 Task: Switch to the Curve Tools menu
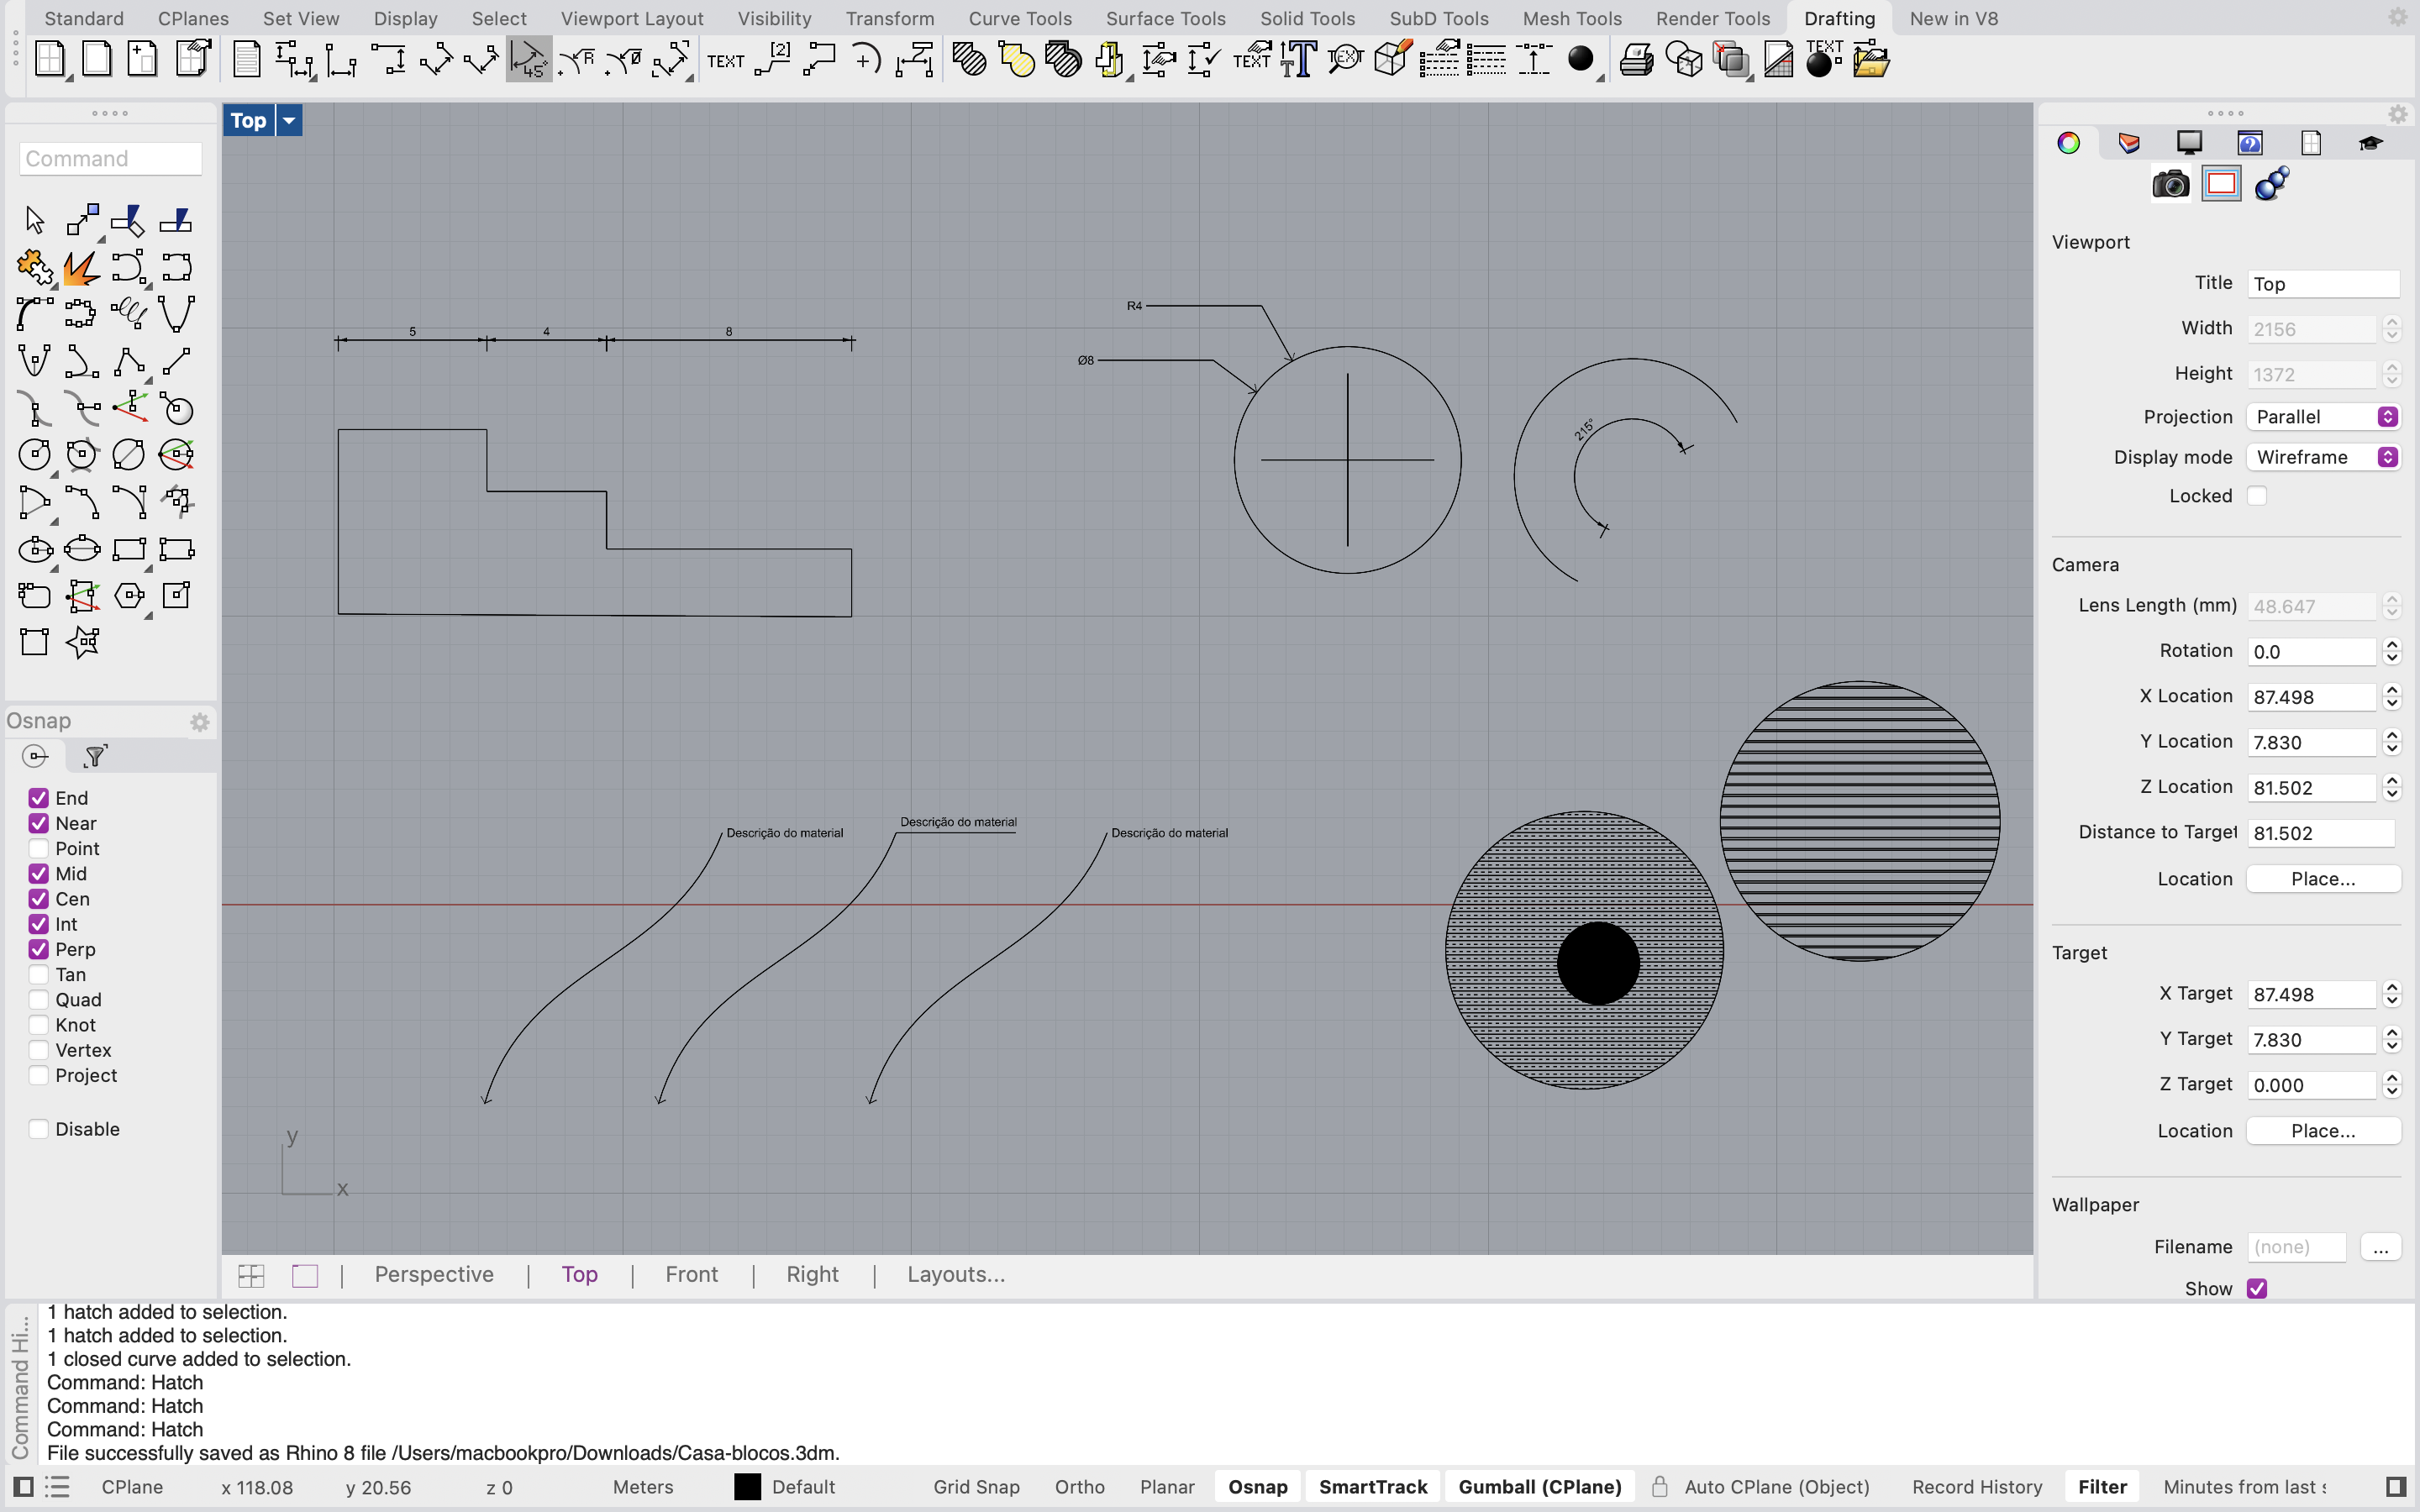tap(1019, 18)
